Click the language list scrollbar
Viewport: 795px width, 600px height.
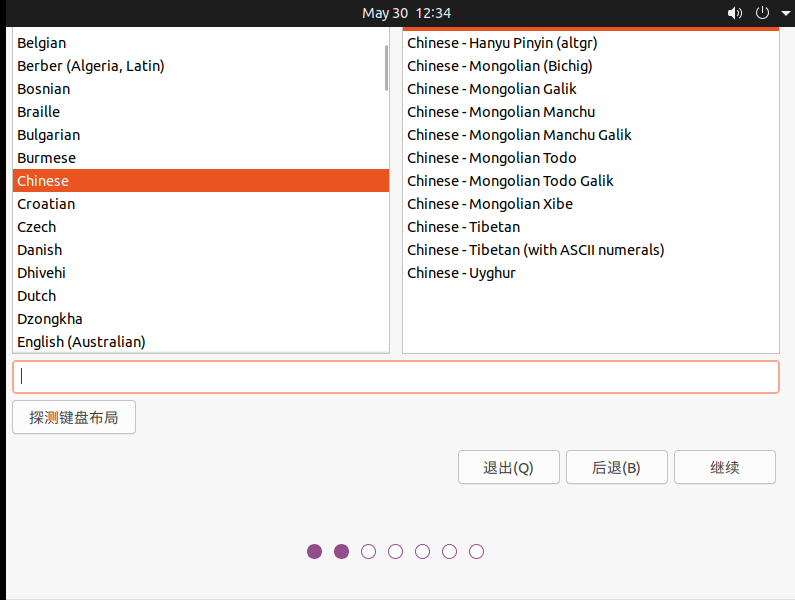pos(386,68)
